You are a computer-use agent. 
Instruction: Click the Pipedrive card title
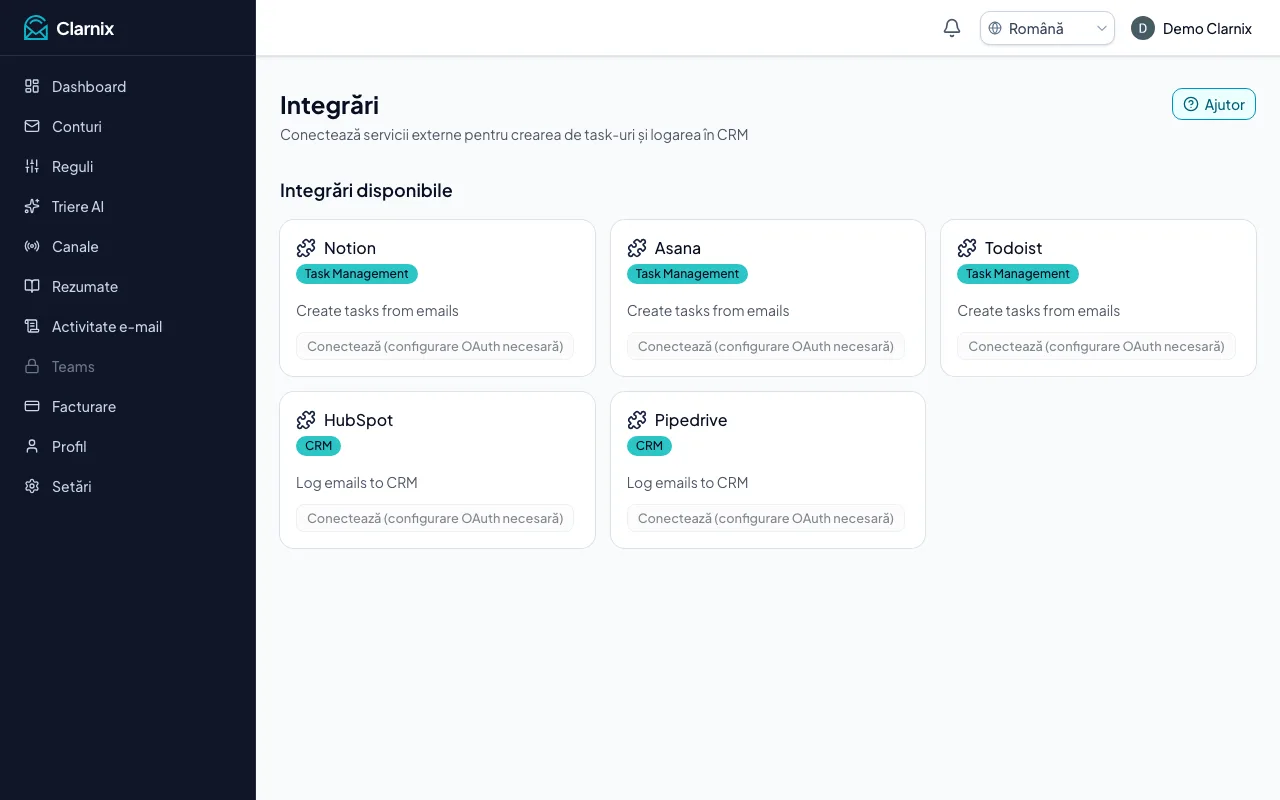[x=691, y=420]
